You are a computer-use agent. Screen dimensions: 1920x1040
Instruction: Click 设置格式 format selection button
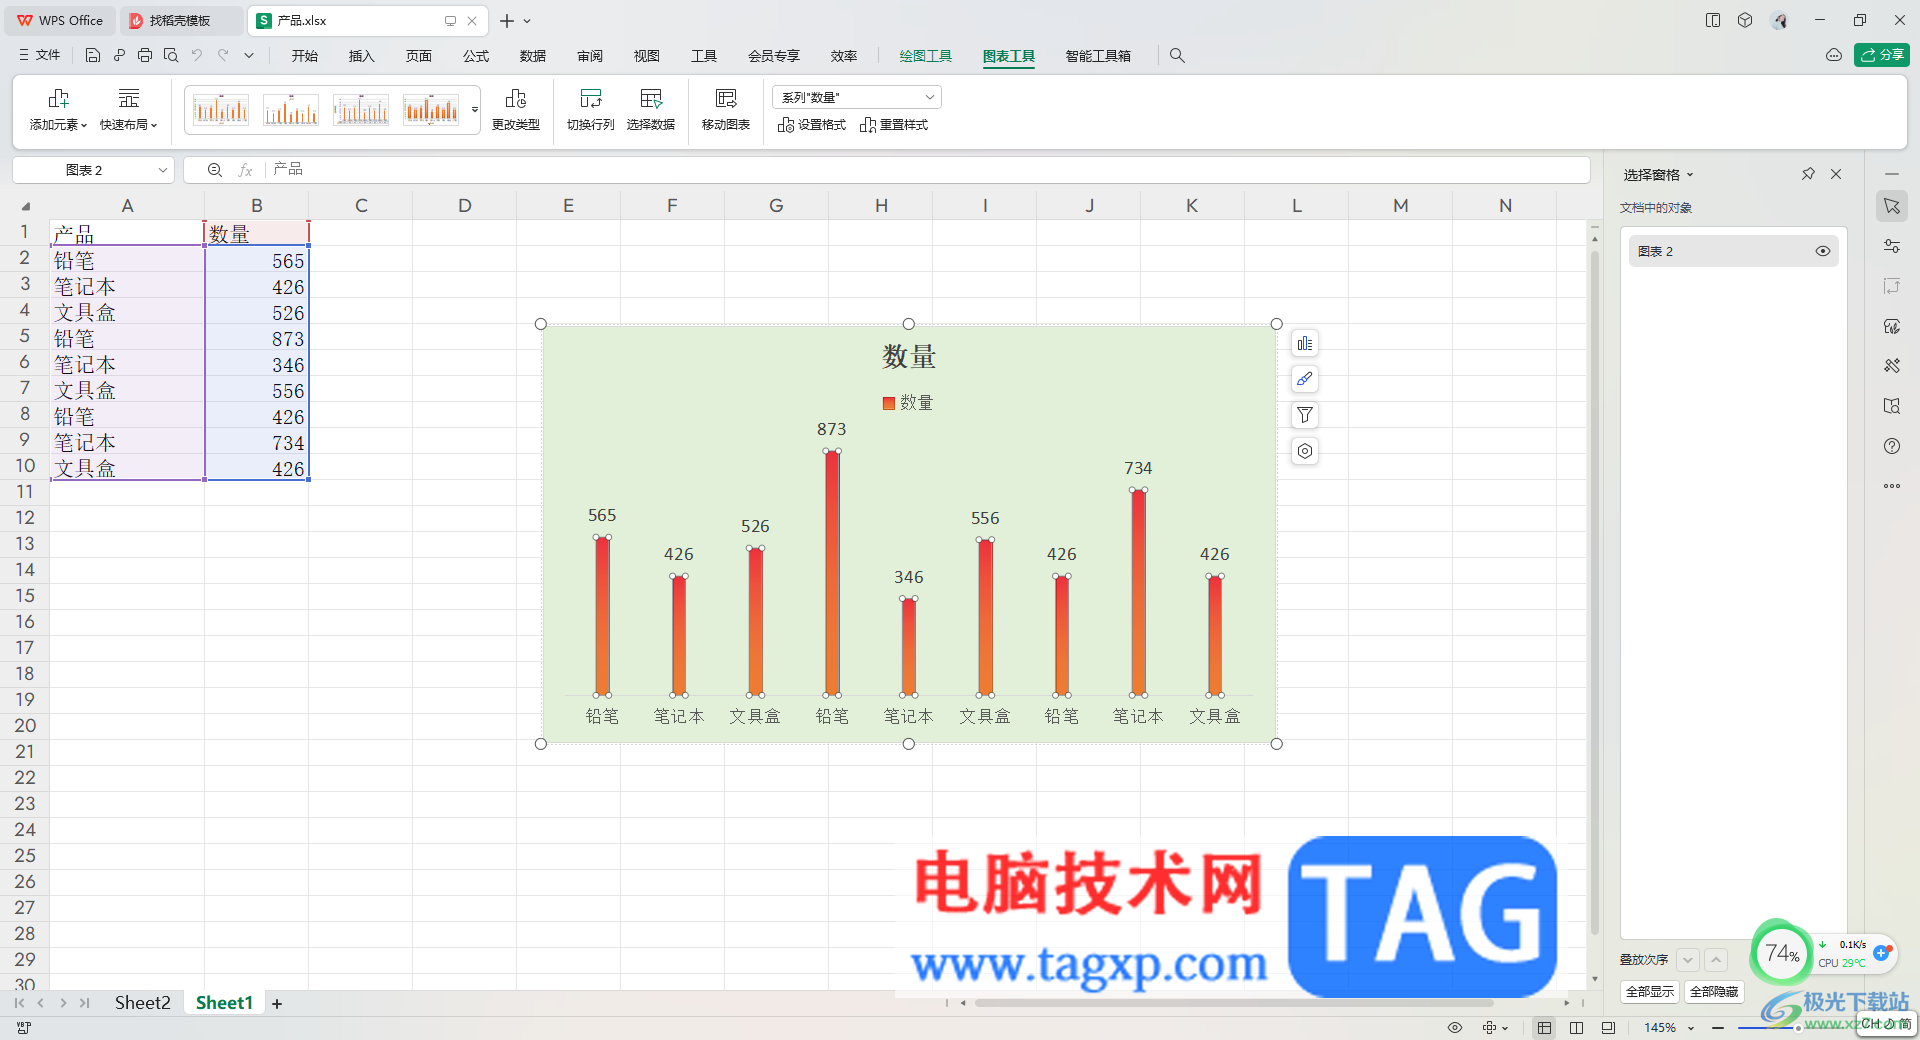click(812, 125)
